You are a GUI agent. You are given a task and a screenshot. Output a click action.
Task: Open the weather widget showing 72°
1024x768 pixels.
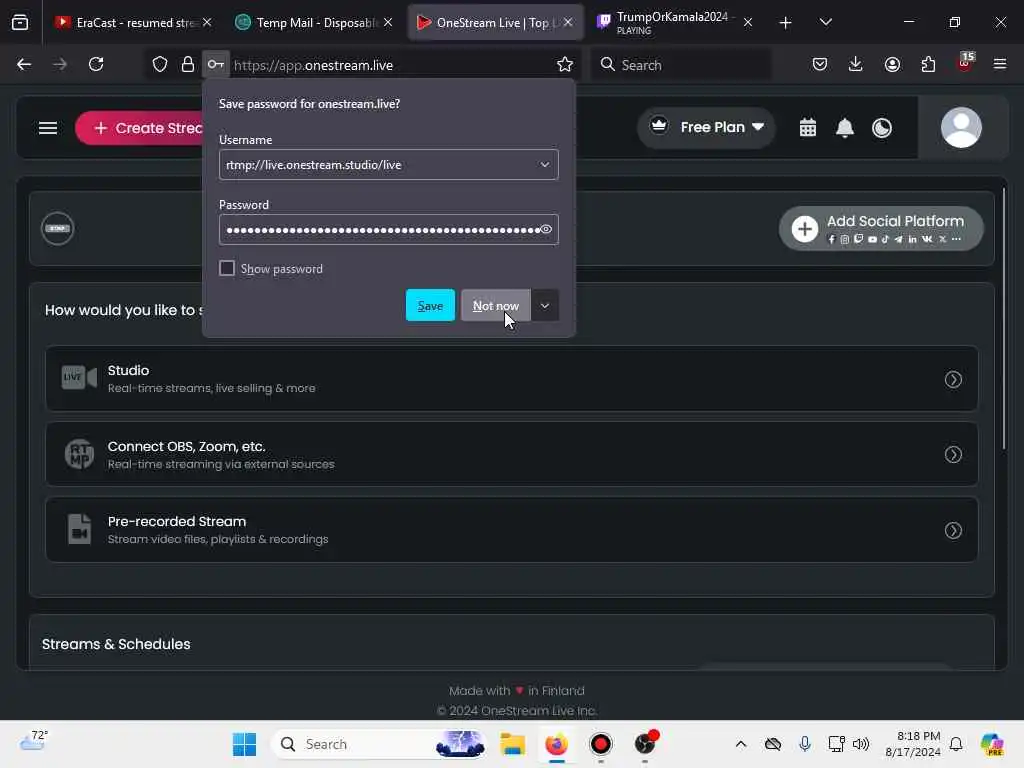(x=33, y=741)
